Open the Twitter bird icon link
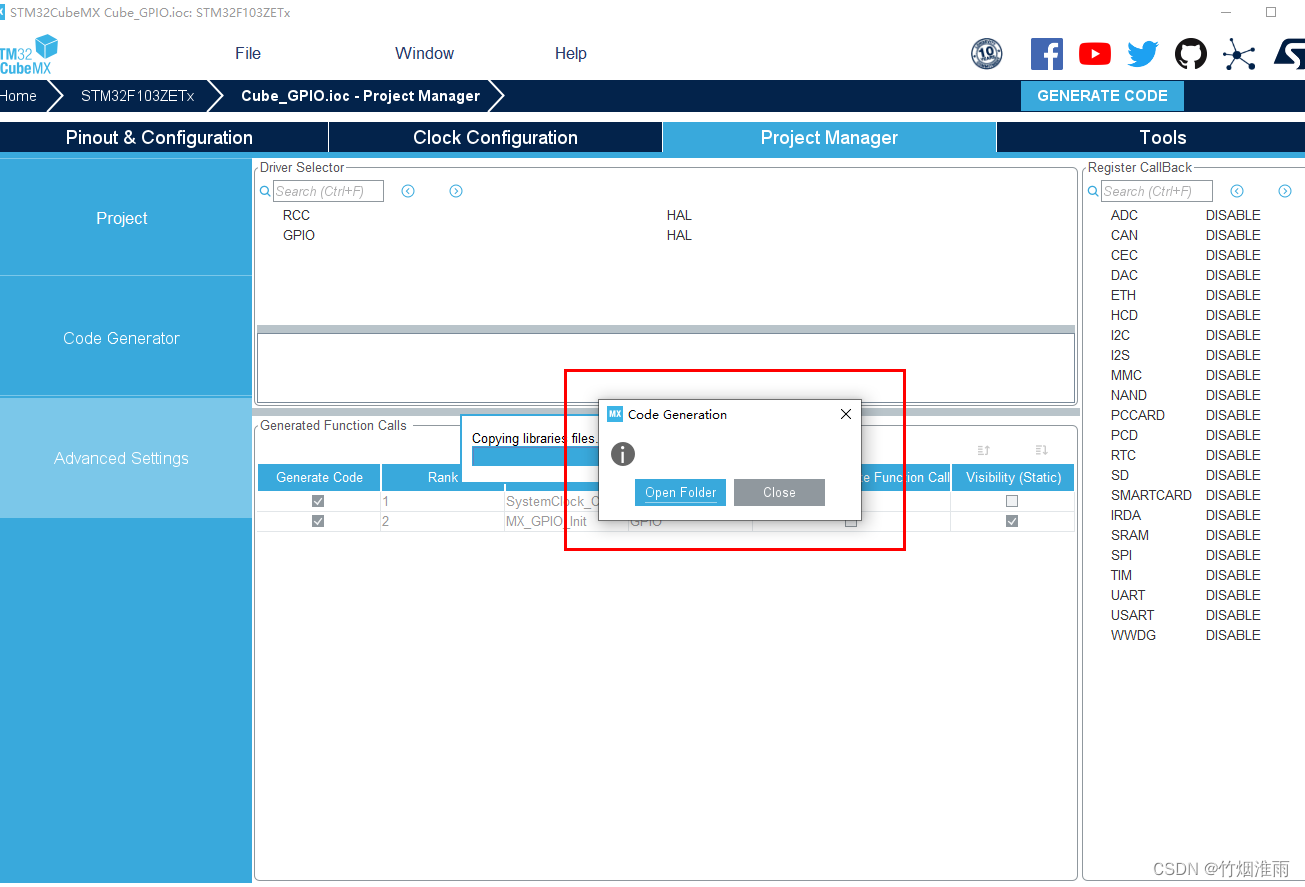This screenshot has width=1305, height=887. click(x=1143, y=54)
